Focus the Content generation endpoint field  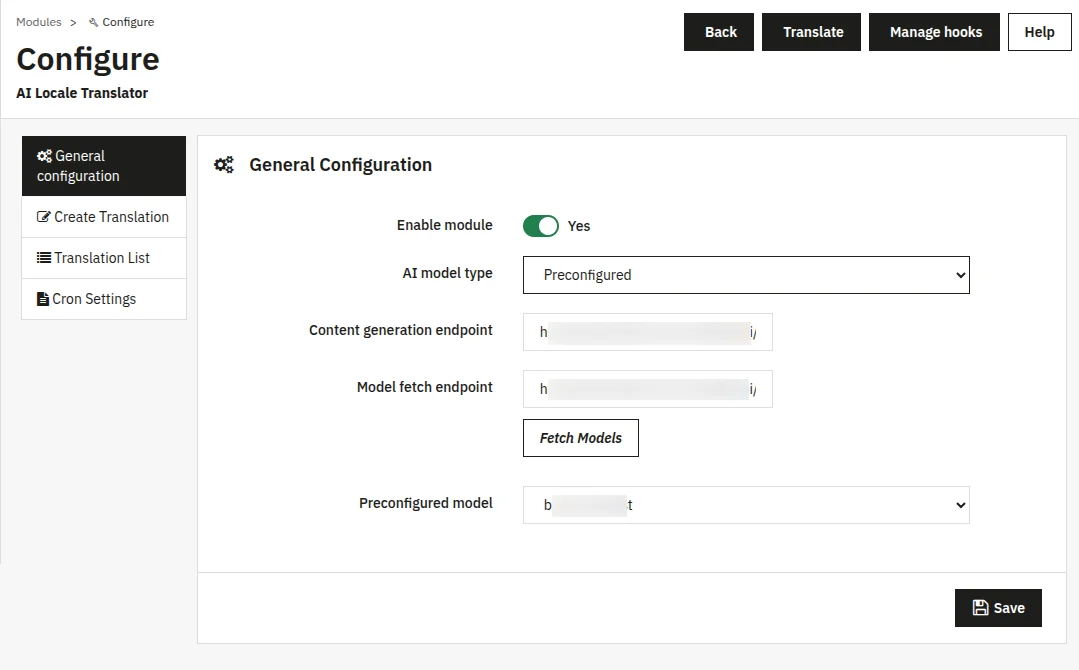tap(648, 332)
